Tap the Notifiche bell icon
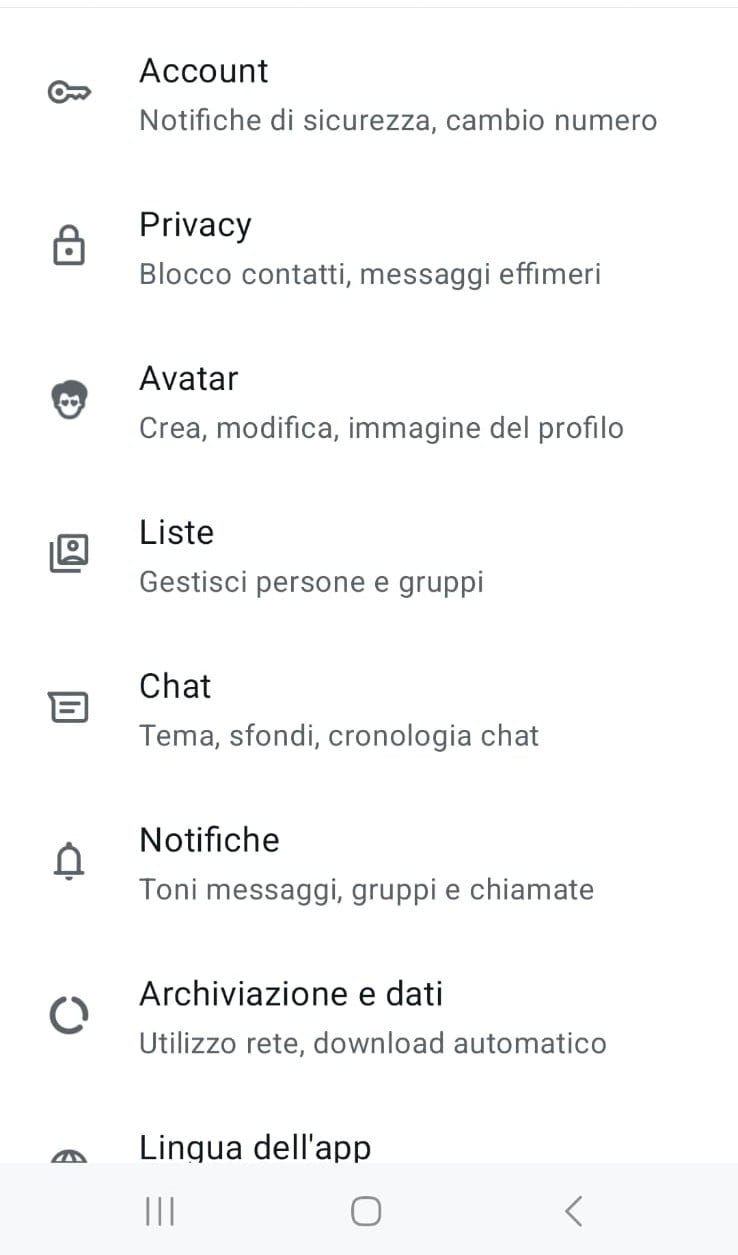The width and height of the screenshot is (738, 1255). (69, 862)
